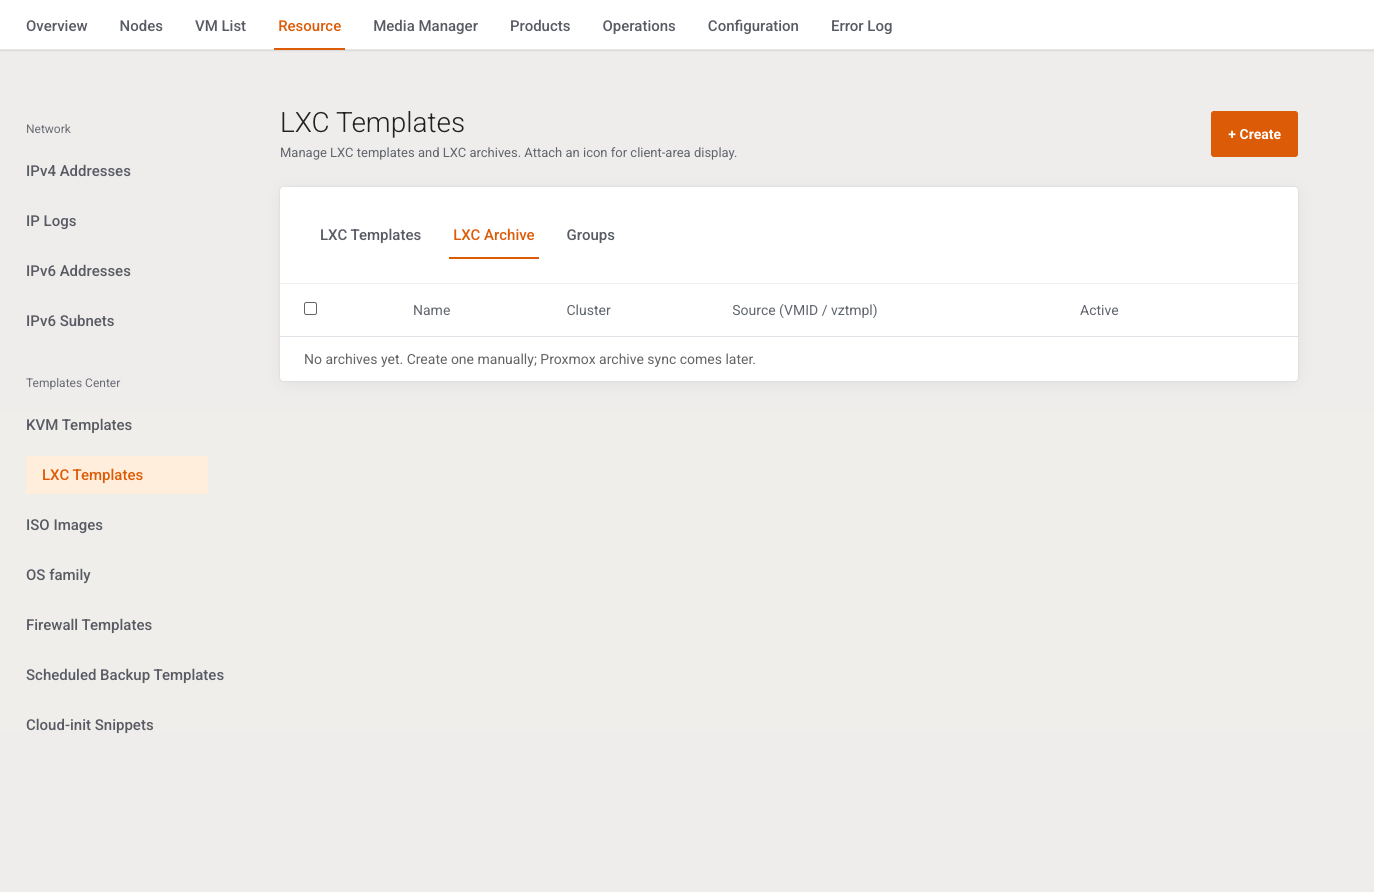Open KVM Templates in sidebar
The image size is (1374, 892).
[79, 425]
